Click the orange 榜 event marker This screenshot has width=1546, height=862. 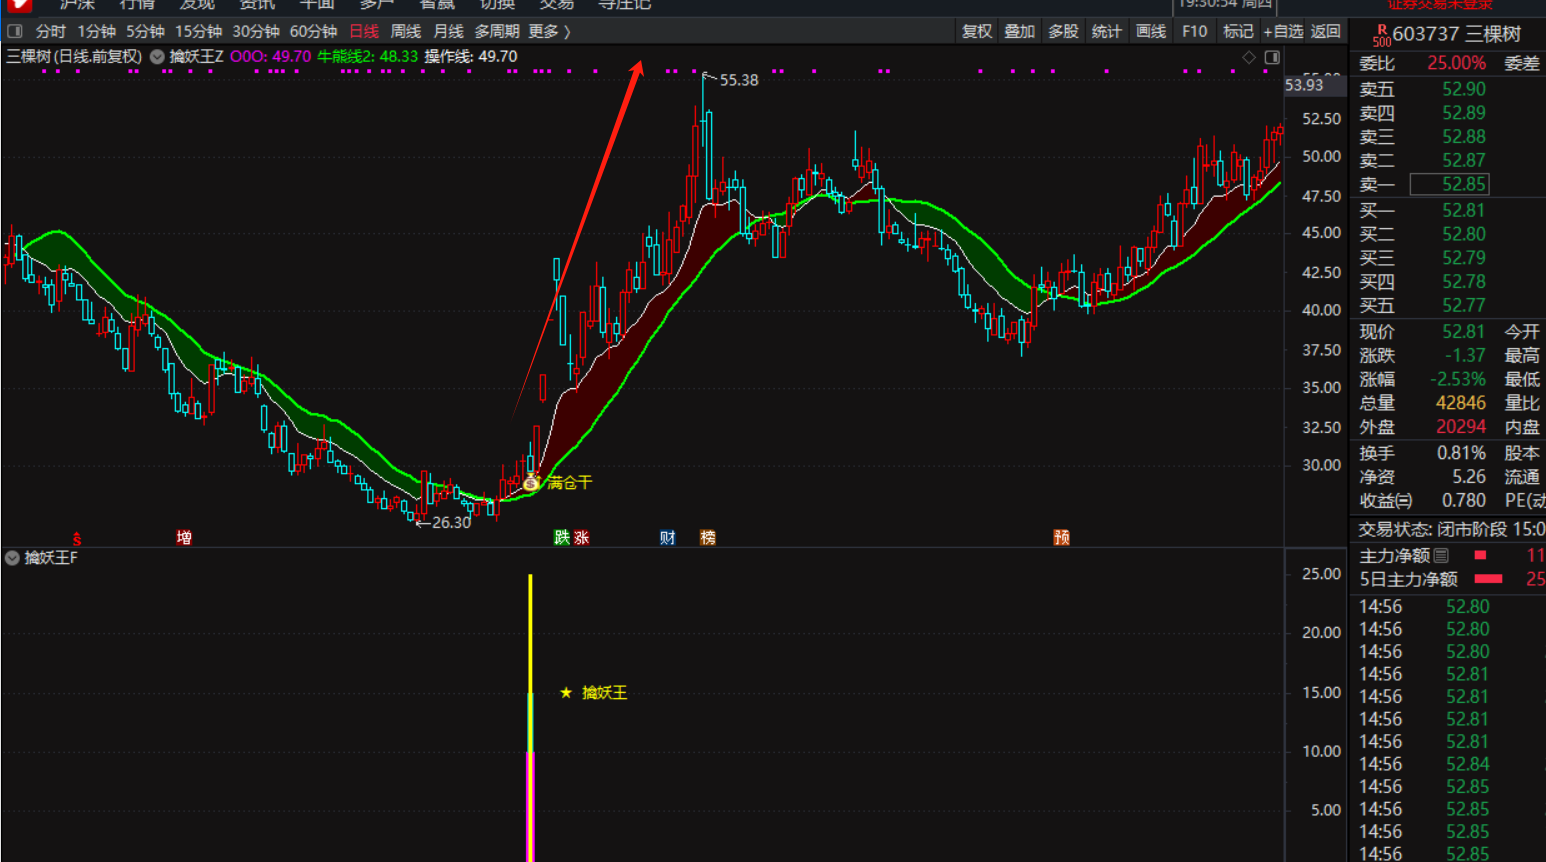pyautogui.click(x=708, y=538)
